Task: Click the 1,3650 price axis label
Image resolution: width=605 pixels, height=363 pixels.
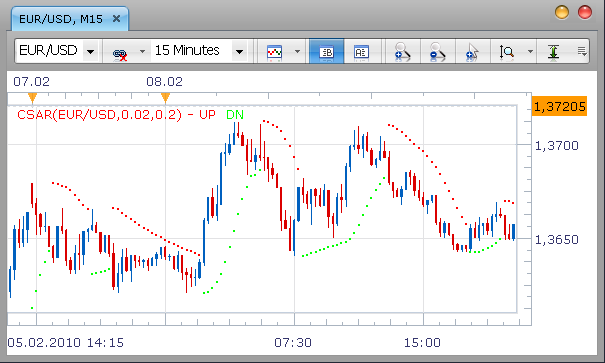Action: (x=556, y=240)
